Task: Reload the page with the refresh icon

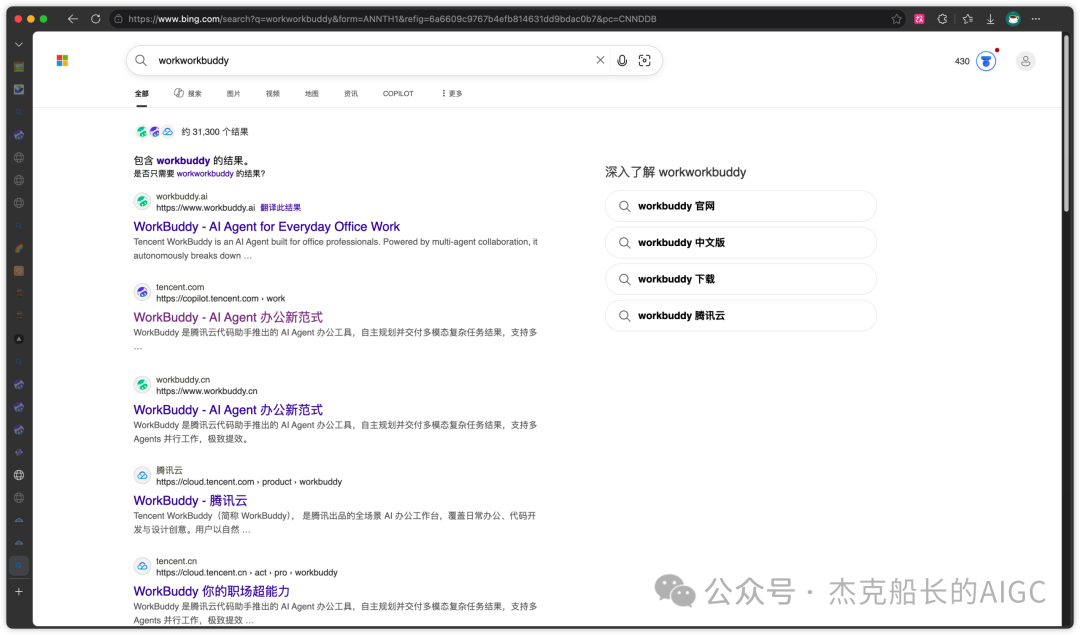Action: (96, 19)
